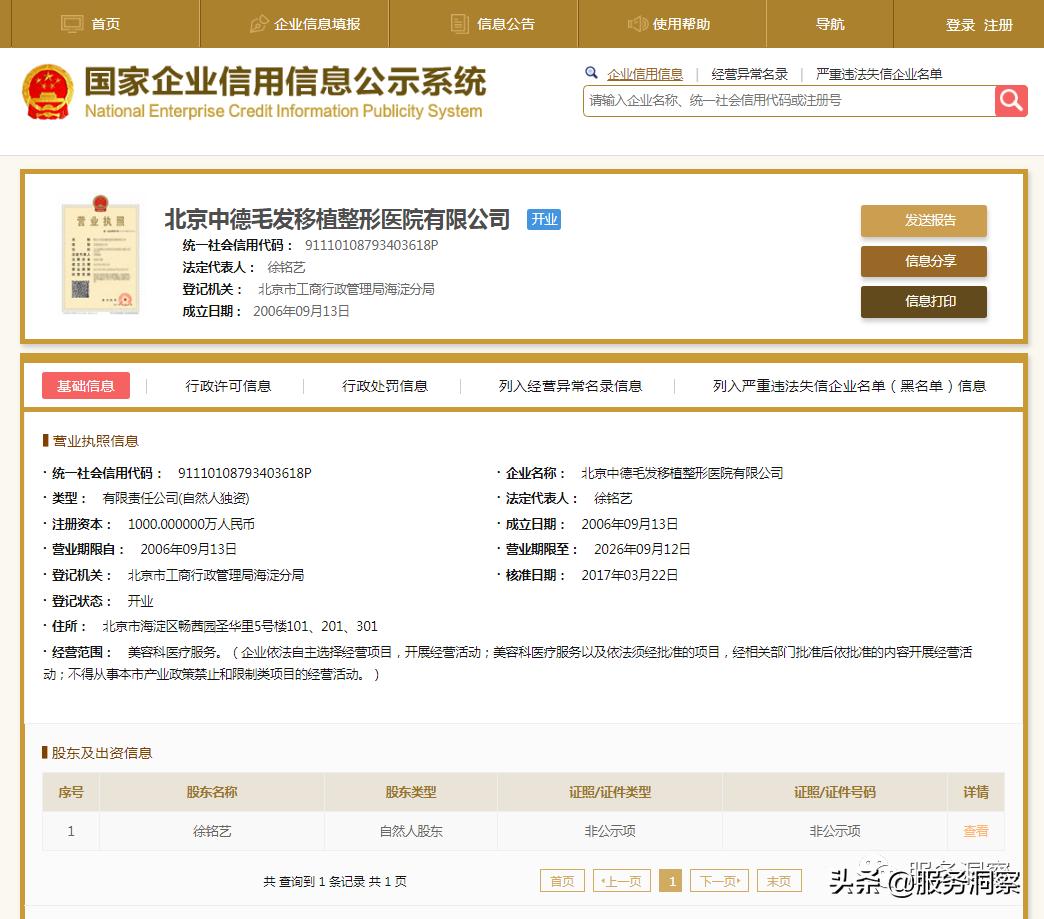Click the small magnifier icon near 企业信息信息

[x=591, y=73]
